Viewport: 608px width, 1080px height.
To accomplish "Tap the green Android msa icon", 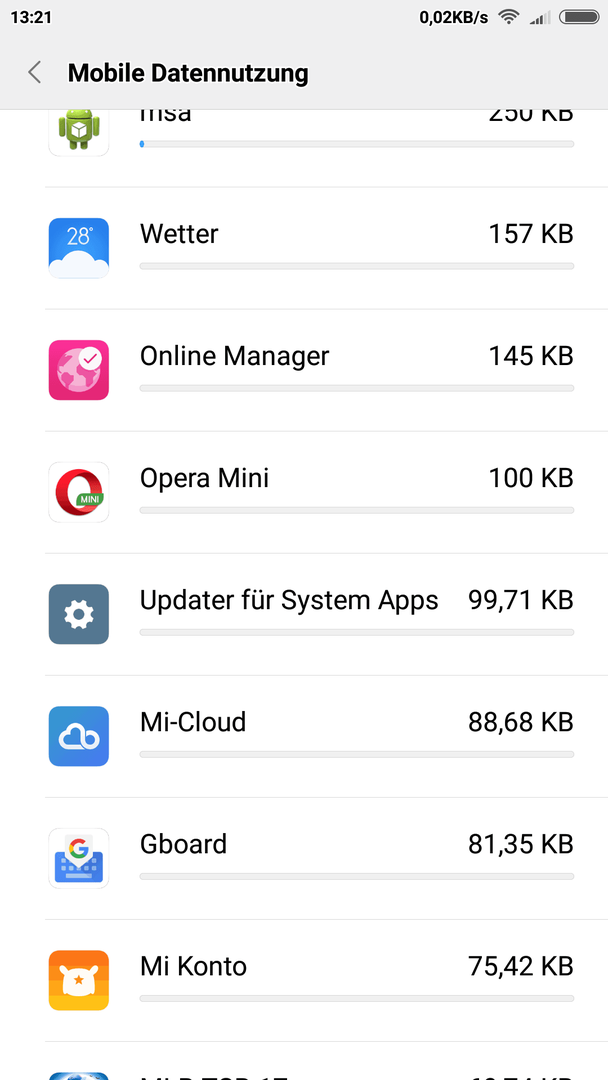I will pos(78,131).
